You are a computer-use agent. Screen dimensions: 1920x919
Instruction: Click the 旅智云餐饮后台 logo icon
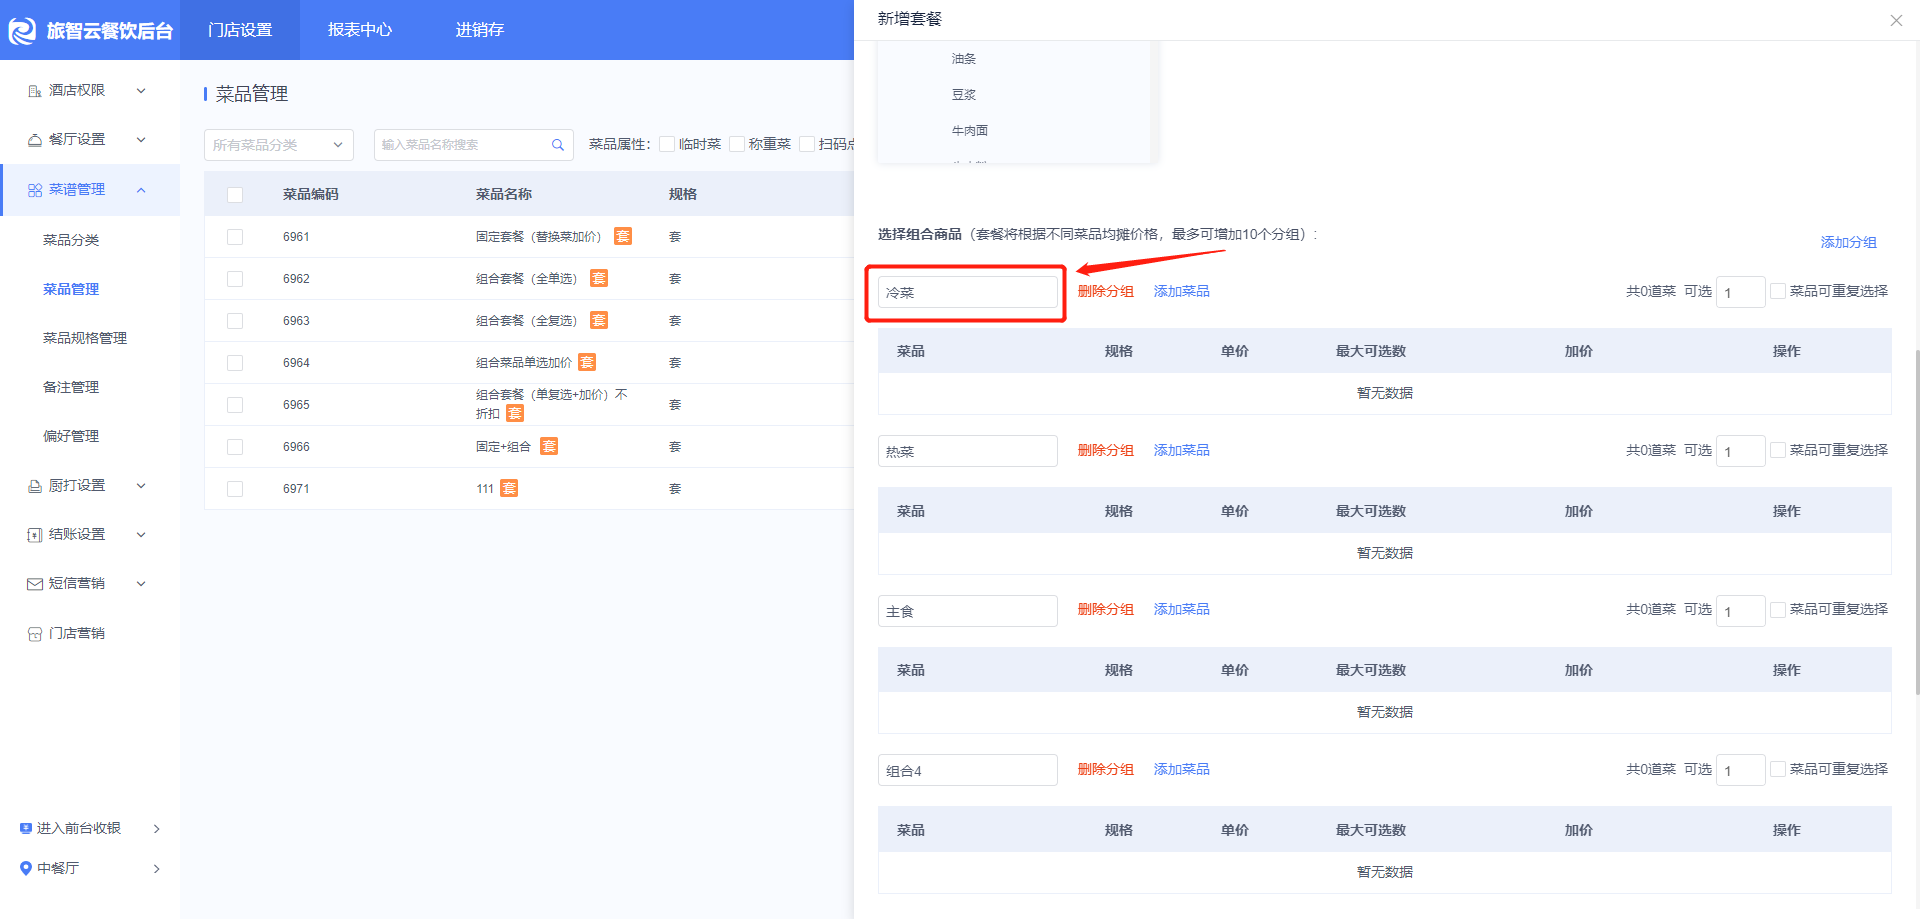(x=22, y=31)
